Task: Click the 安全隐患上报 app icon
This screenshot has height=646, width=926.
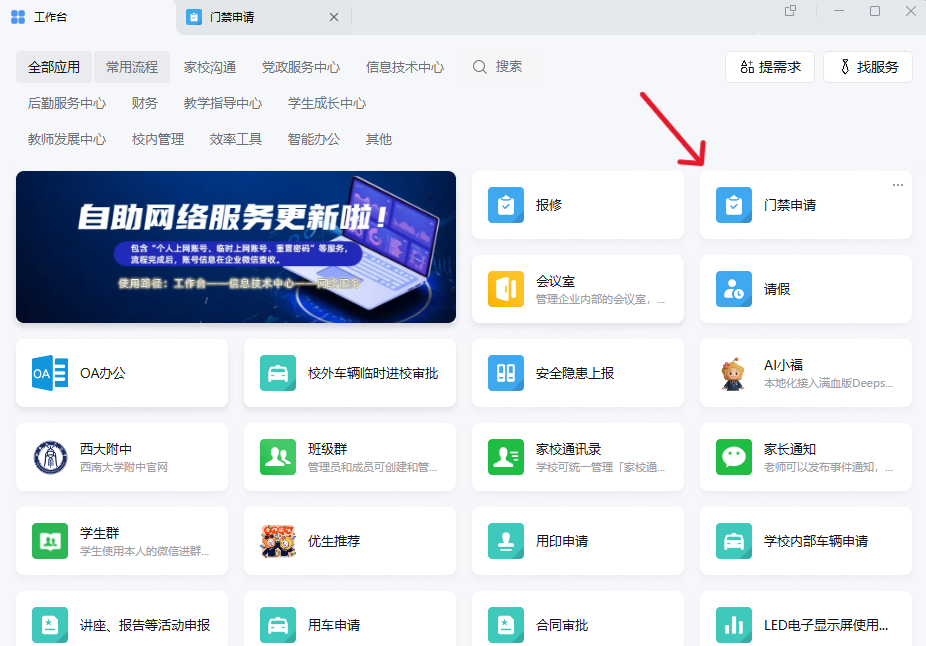Action: point(506,373)
